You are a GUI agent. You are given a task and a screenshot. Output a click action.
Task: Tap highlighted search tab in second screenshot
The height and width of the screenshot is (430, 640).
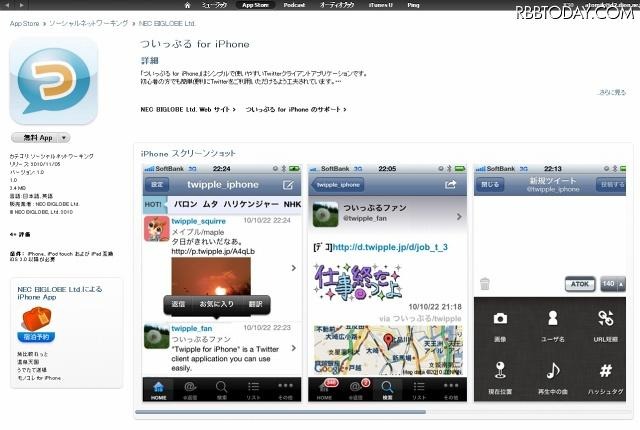point(387,390)
